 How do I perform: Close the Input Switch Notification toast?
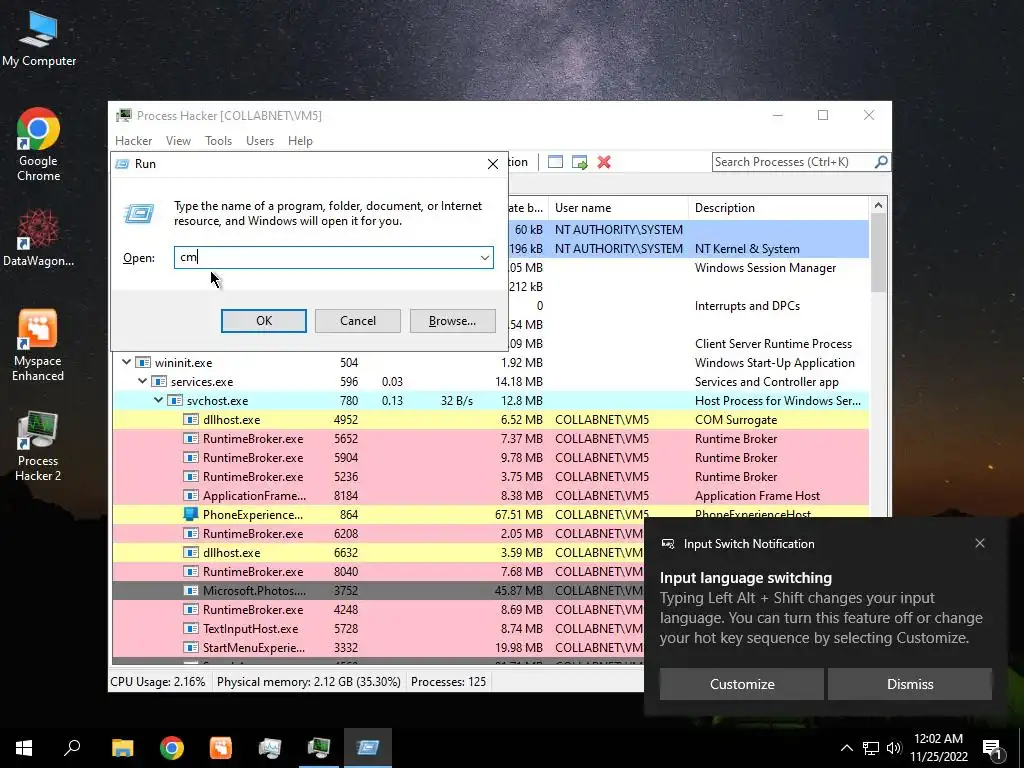(980, 543)
